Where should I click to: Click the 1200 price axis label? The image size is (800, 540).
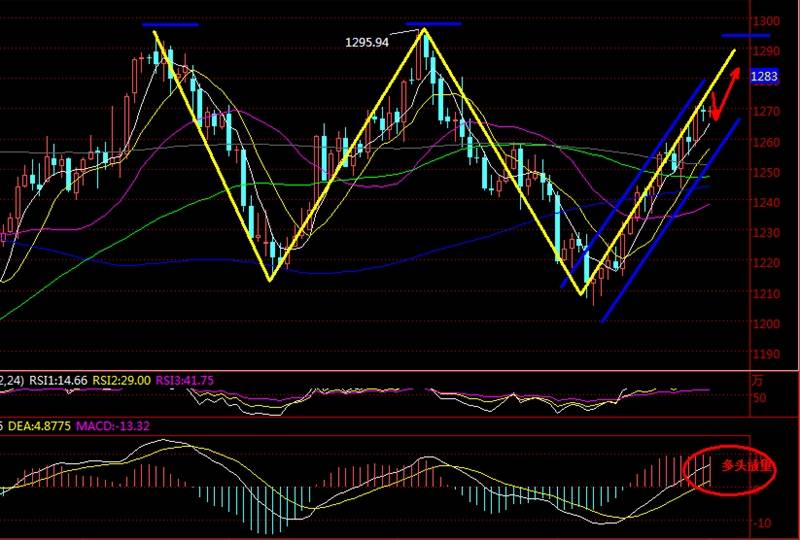coord(766,324)
